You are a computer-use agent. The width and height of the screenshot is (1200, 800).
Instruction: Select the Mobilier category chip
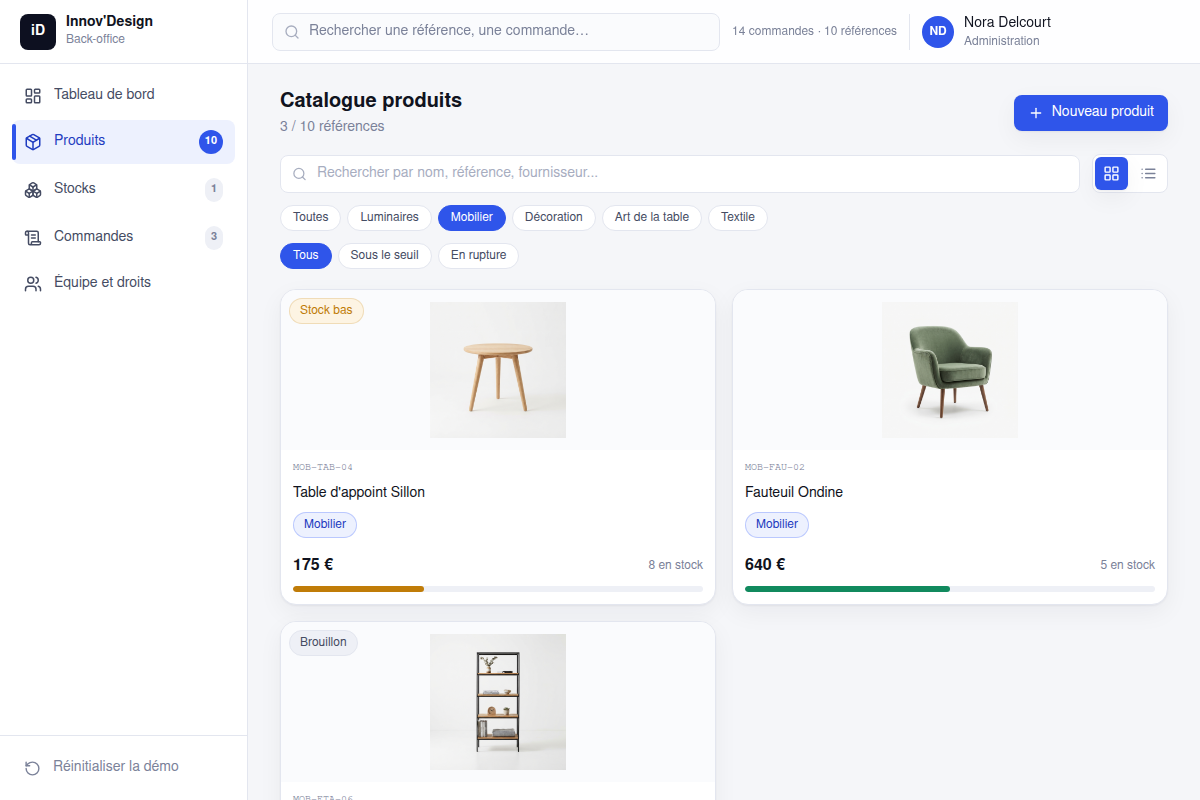click(x=472, y=217)
